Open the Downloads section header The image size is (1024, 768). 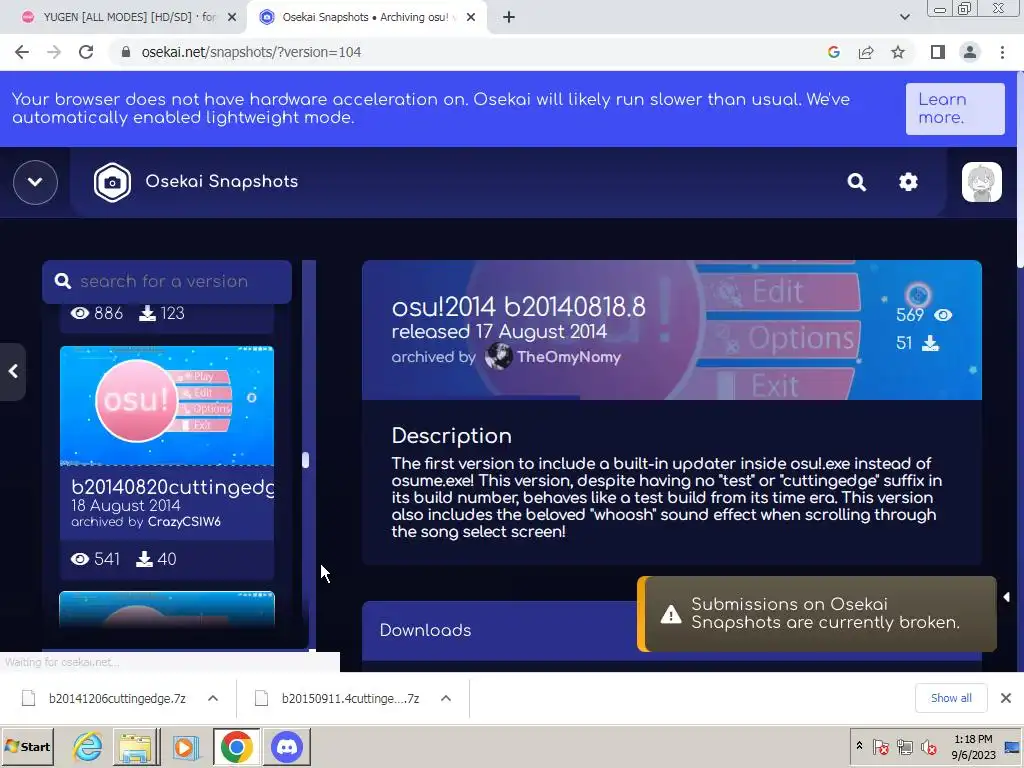click(x=671, y=630)
